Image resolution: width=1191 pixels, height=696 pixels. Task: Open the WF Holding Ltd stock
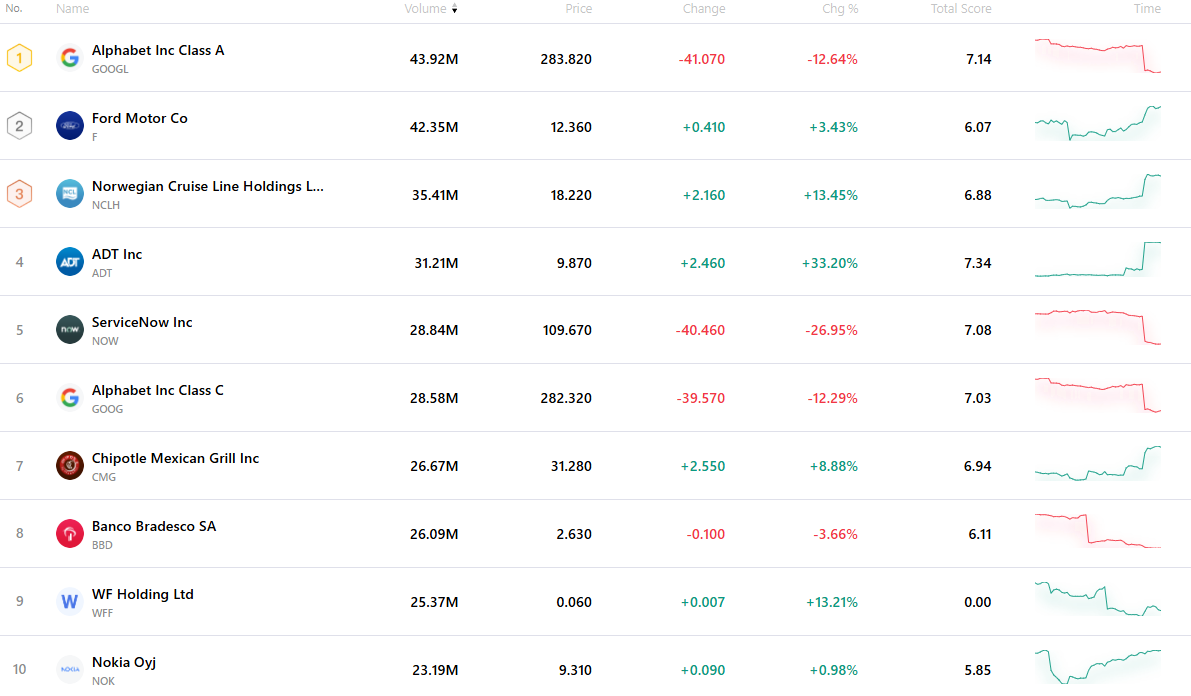pyautogui.click(x=143, y=594)
